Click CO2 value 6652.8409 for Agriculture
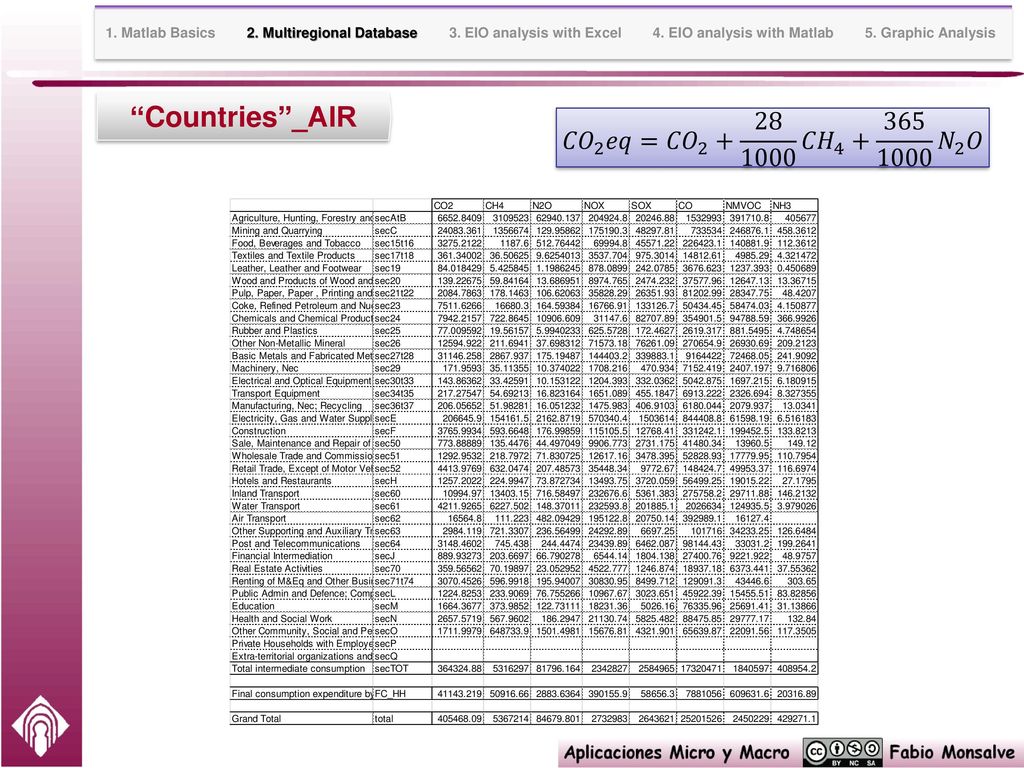The image size is (1024, 768). pyautogui.click(x=460, y=218)
